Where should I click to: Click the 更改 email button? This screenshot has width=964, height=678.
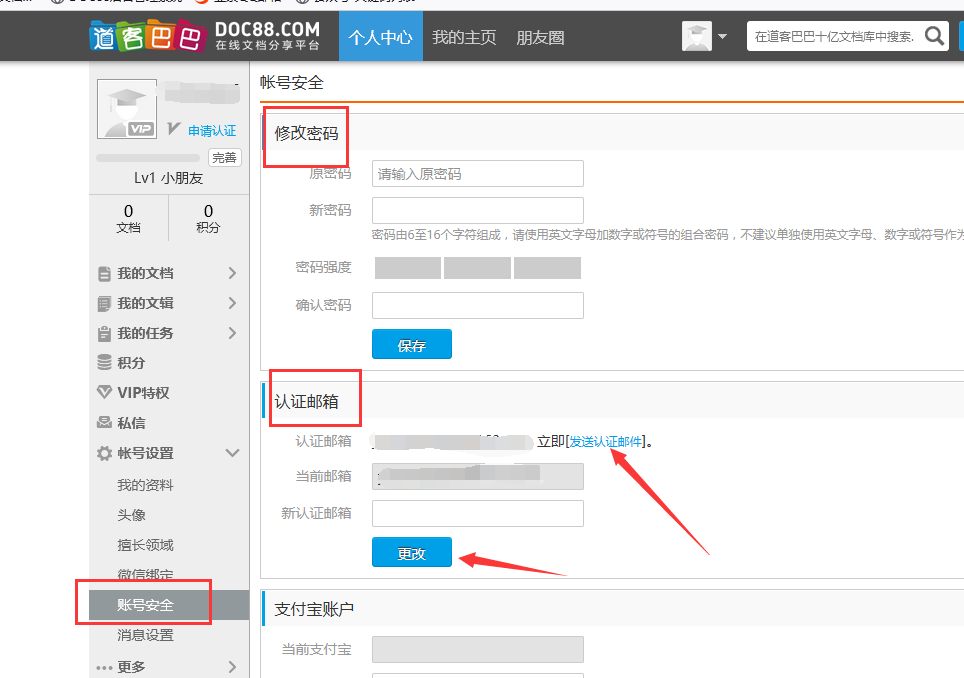pyautogui.click(x=411, y=553)
